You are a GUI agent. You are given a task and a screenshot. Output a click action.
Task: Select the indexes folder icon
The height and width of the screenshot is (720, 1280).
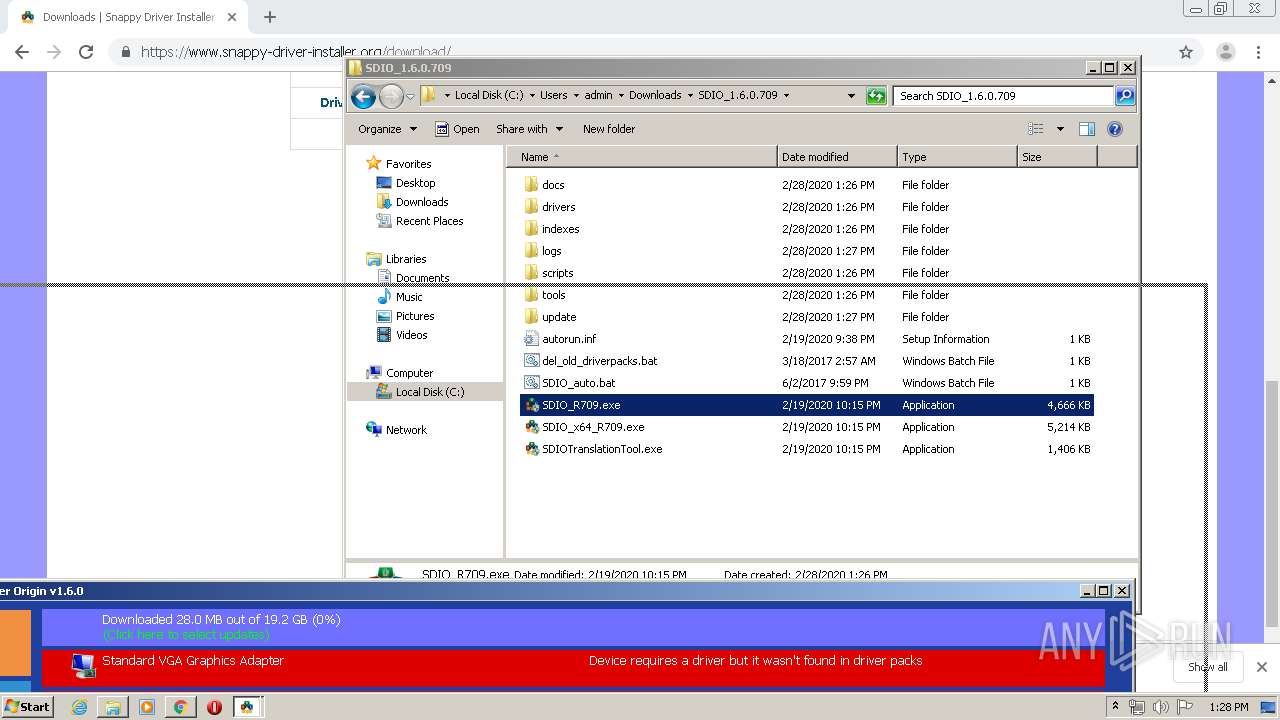[531, 229]
